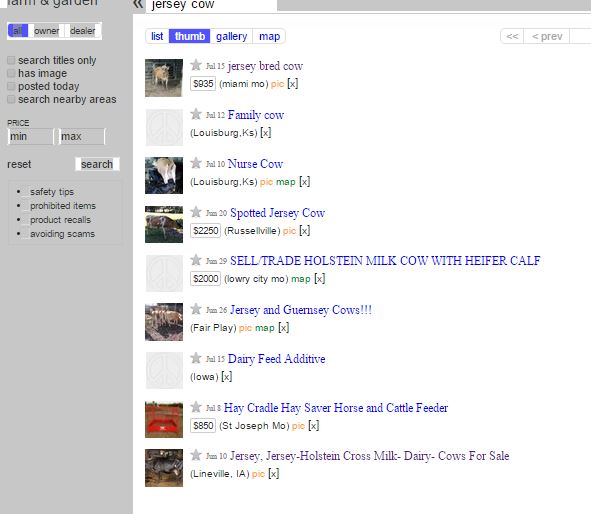Click the max price field
591x514 pixels.
(x=81, y=136)
